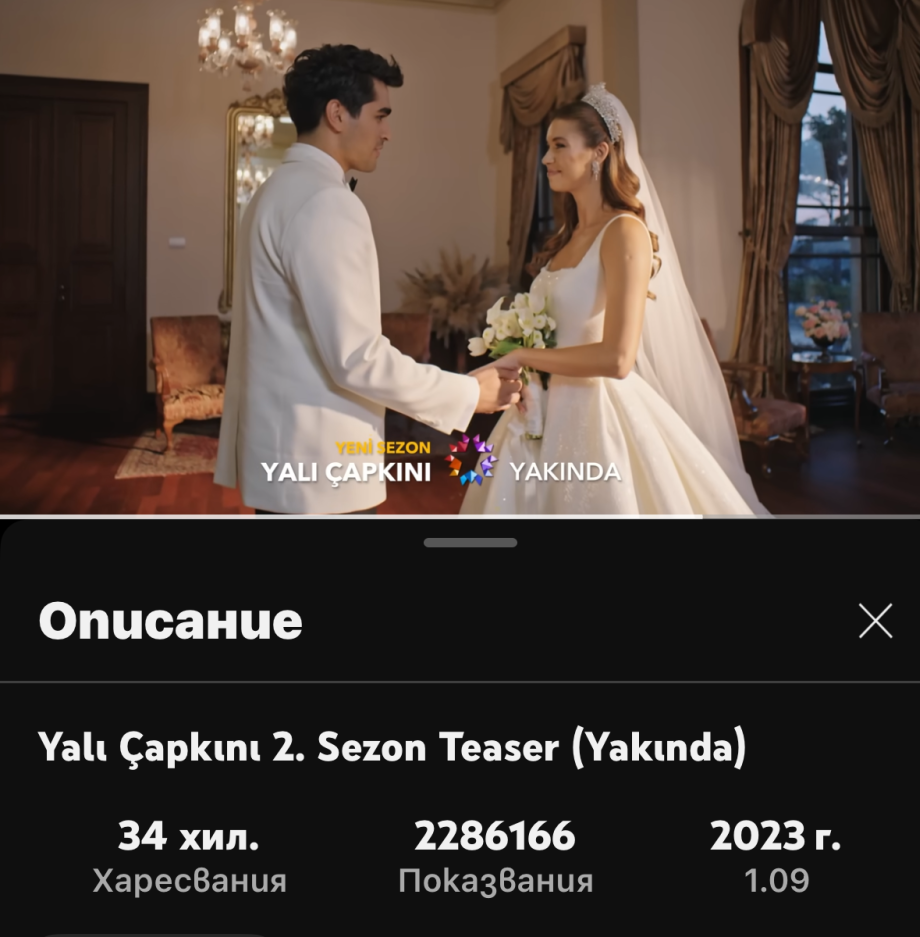The height and width of the screenshot is (937, 920).
Task: Tap the YENİ SEZON overlay text
Action: (383, 448)
